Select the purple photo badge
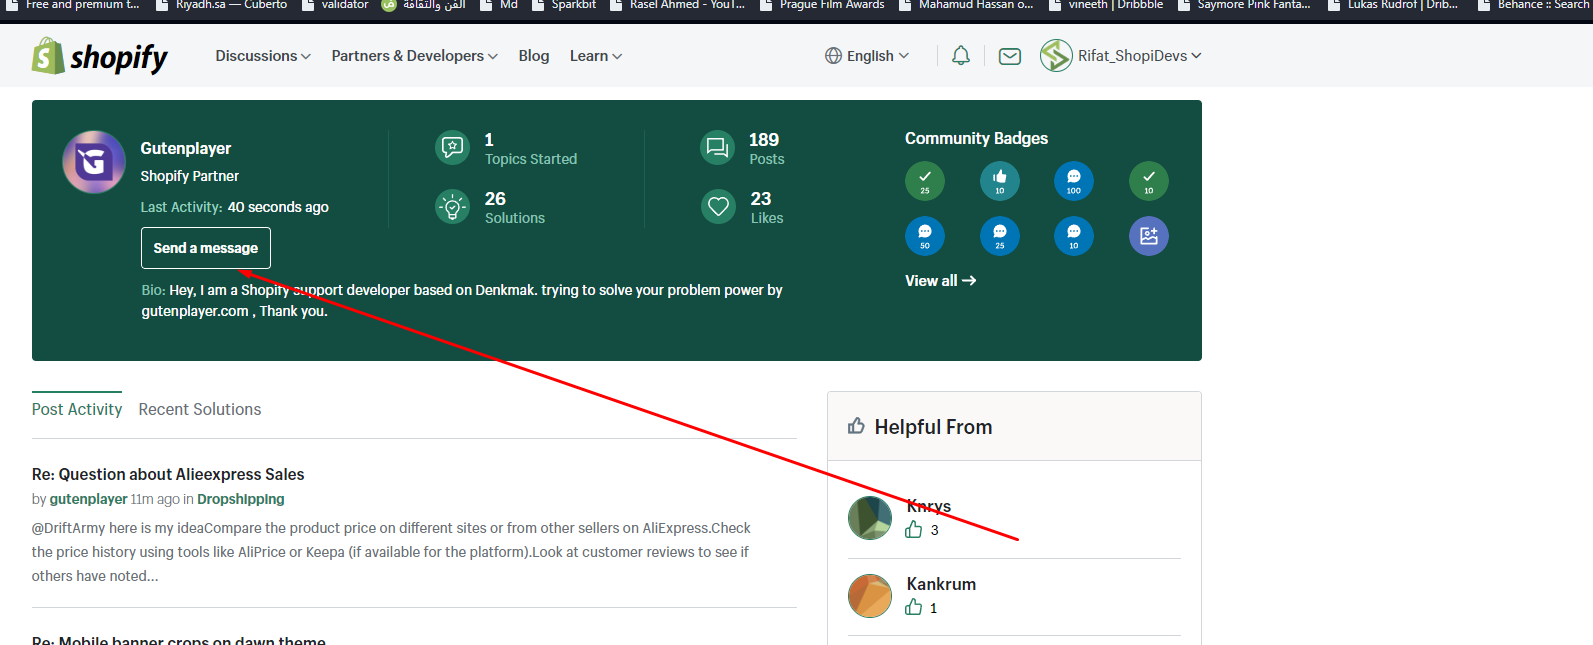This screenshot has height=645, width=1593. [x=1149, y=236]
